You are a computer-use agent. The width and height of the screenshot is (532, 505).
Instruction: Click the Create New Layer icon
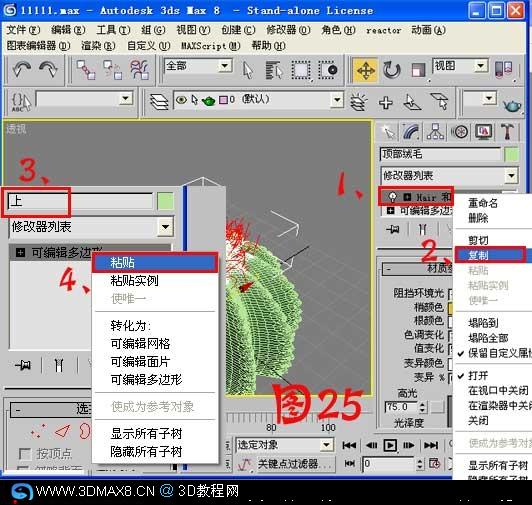[x=358, y=102]
